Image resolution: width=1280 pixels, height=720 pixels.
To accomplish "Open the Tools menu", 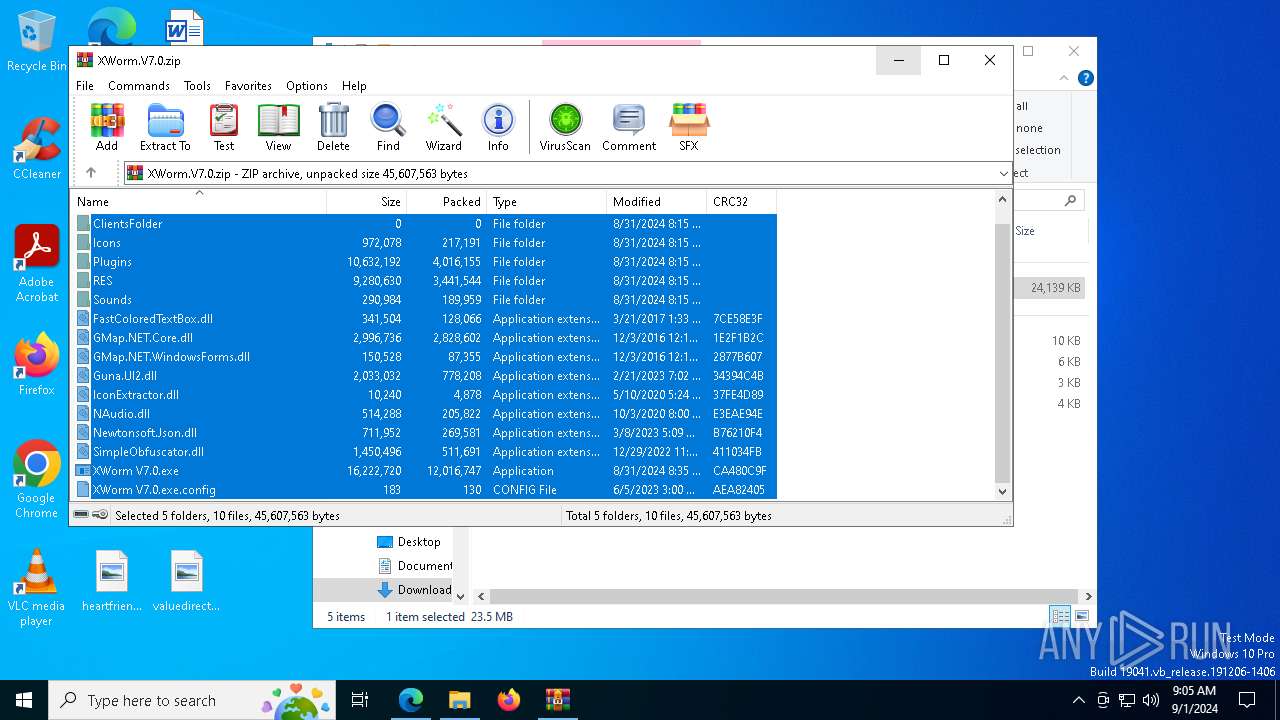I will (x=197, y=86).
